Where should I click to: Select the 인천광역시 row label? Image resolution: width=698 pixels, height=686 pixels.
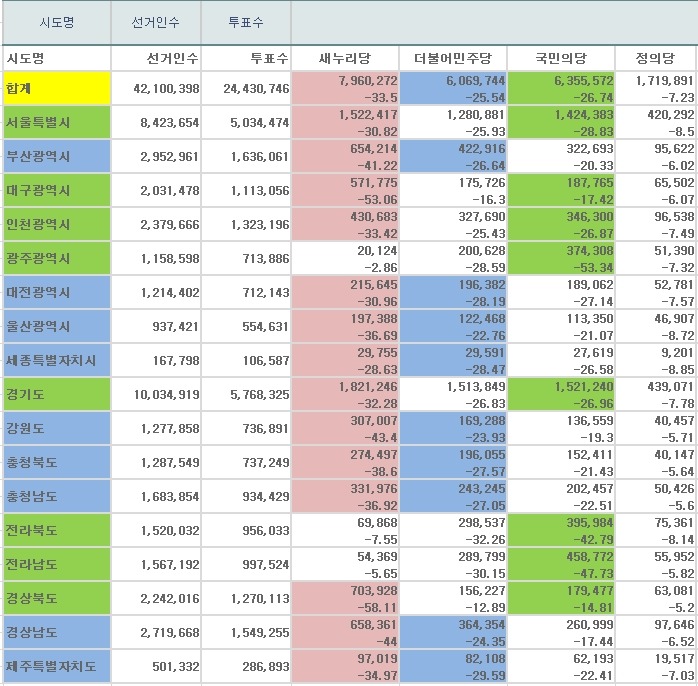57,224
